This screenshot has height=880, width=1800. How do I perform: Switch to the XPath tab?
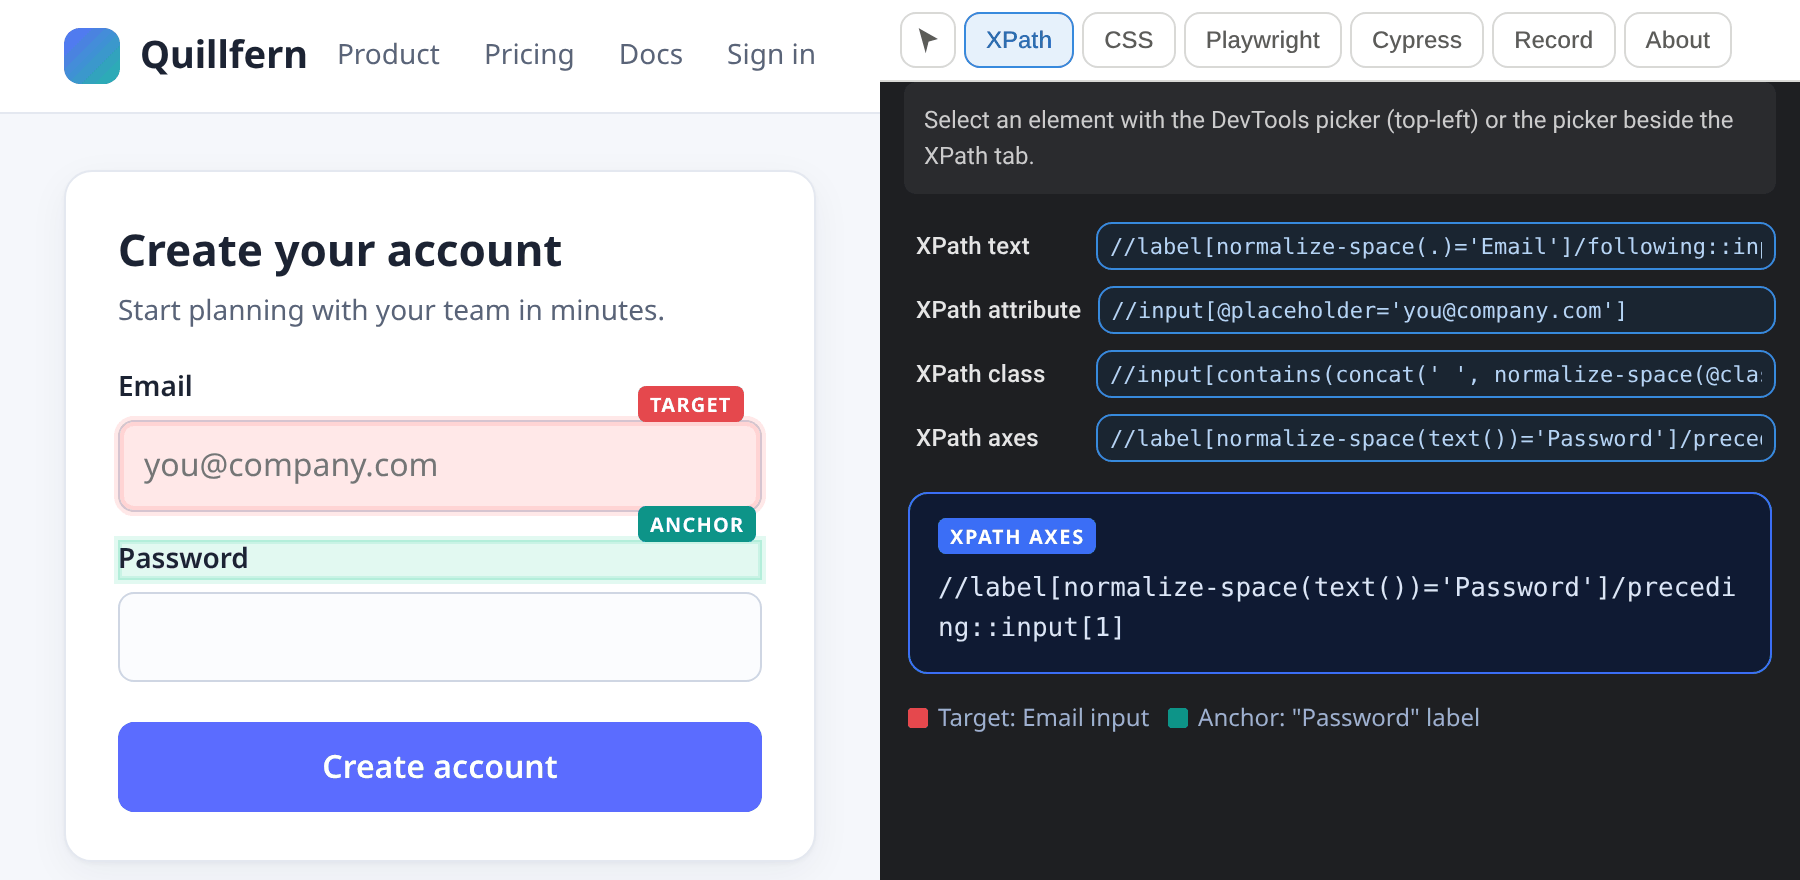[x=1018, y=40]
